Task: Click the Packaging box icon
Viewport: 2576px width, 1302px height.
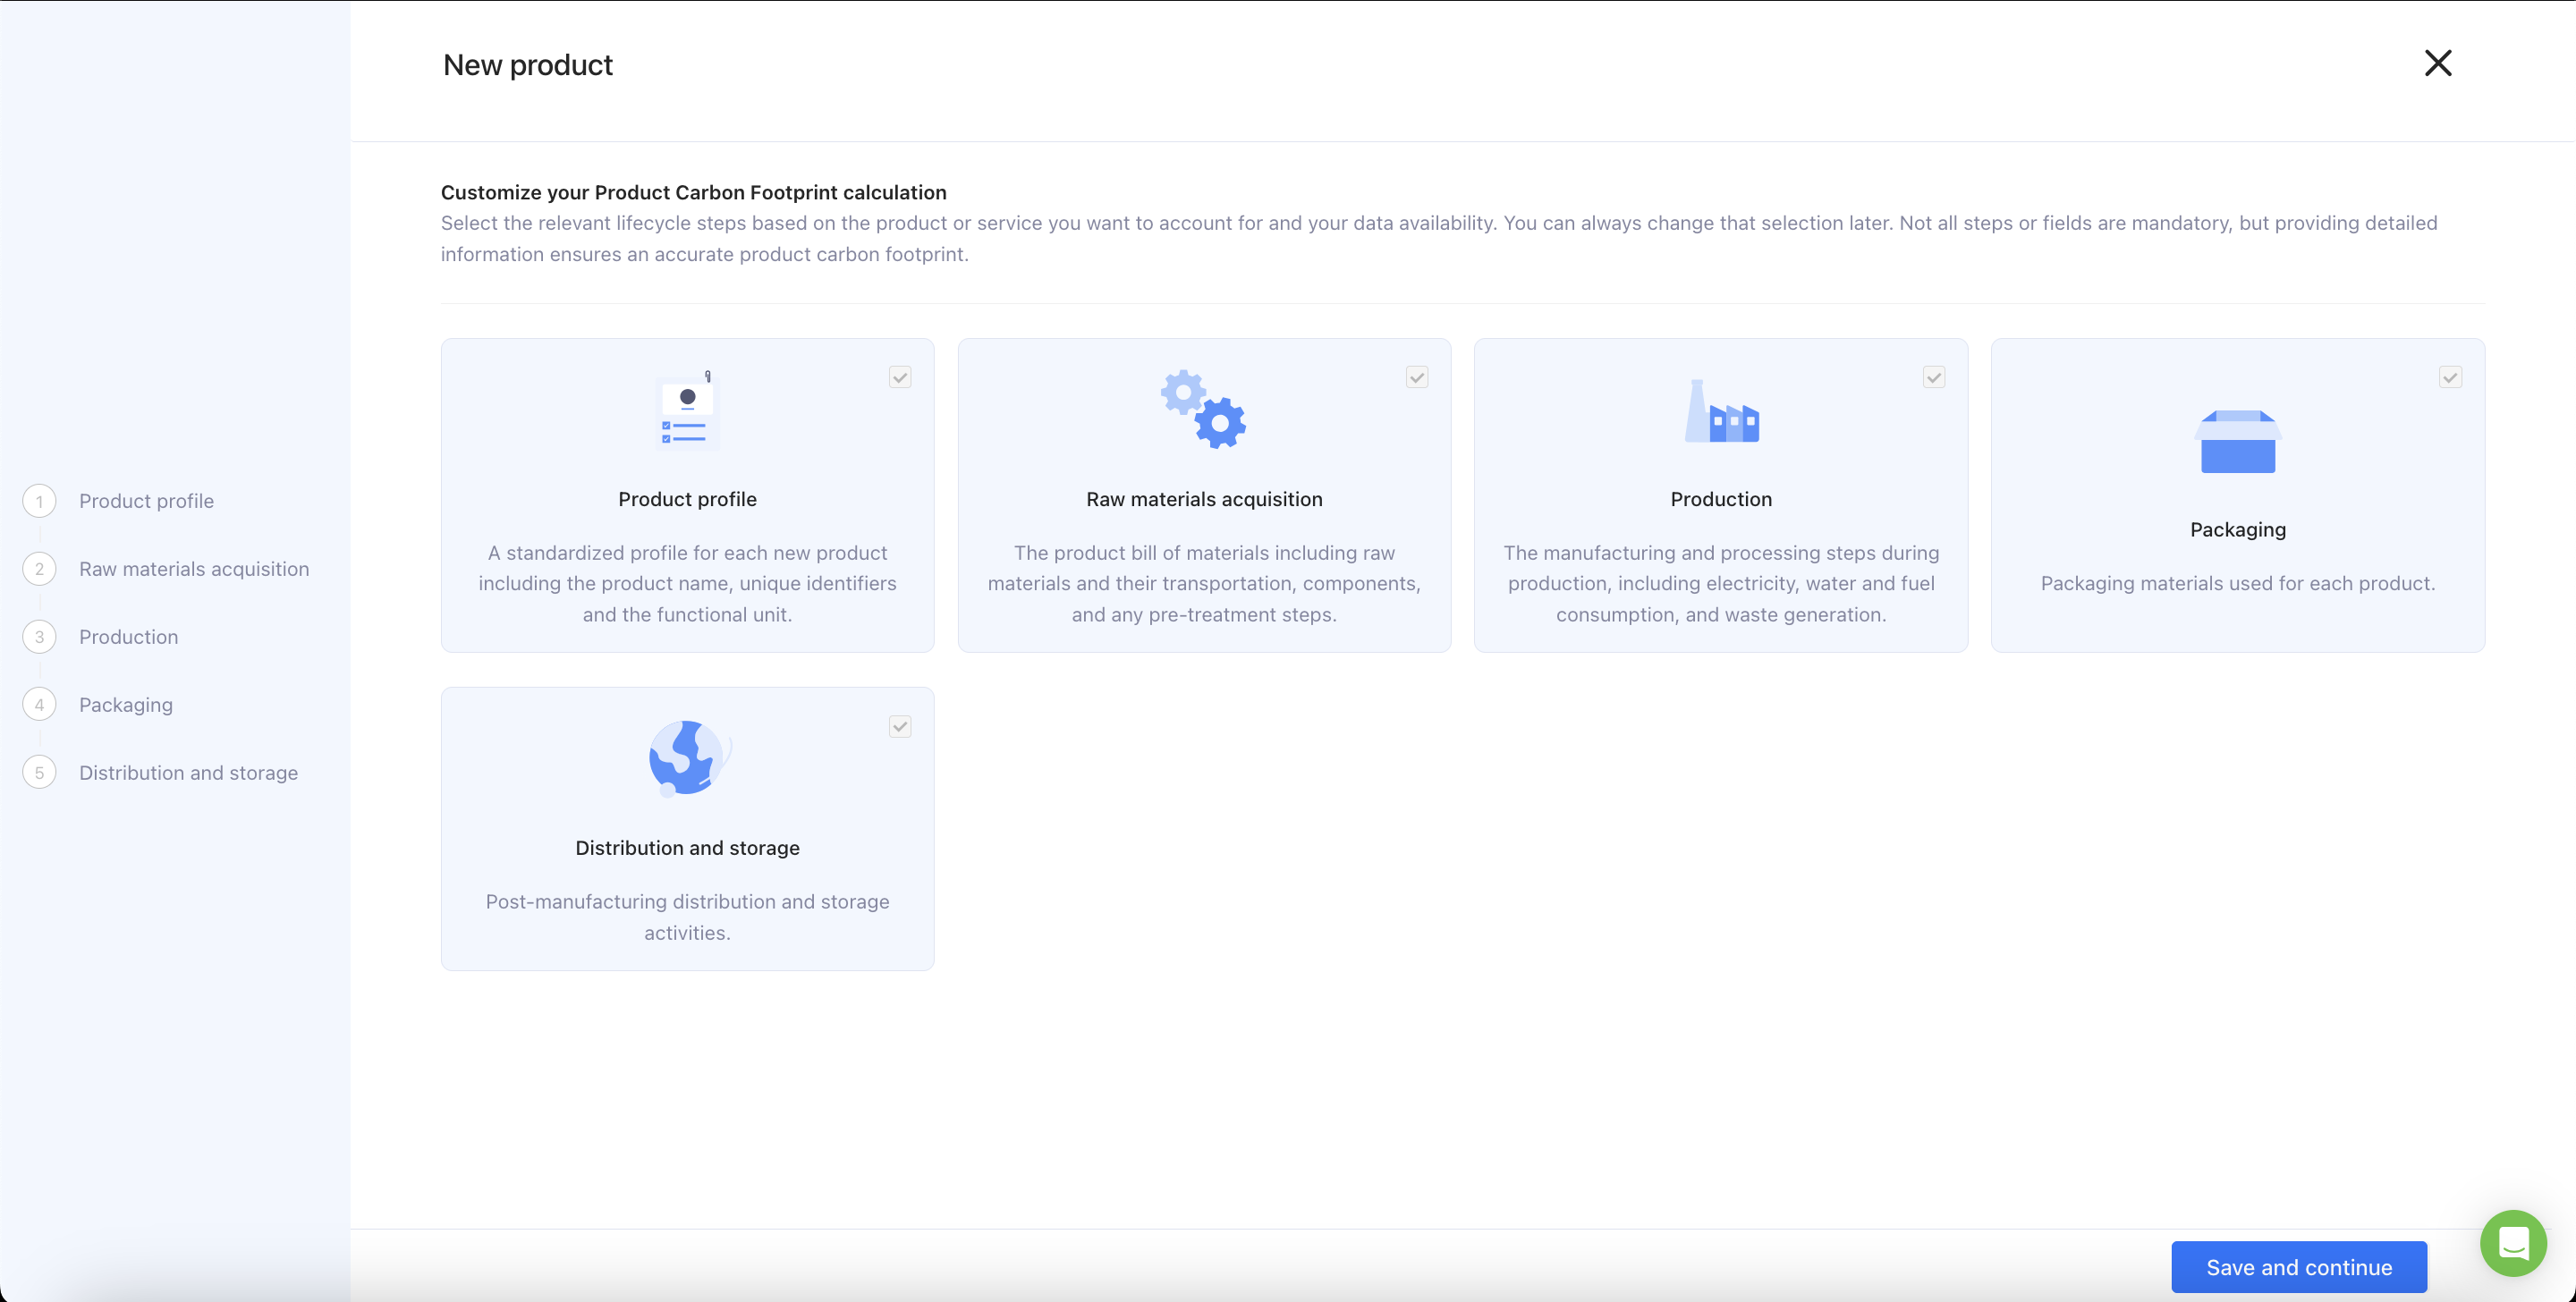Action: click(2237, 441)
